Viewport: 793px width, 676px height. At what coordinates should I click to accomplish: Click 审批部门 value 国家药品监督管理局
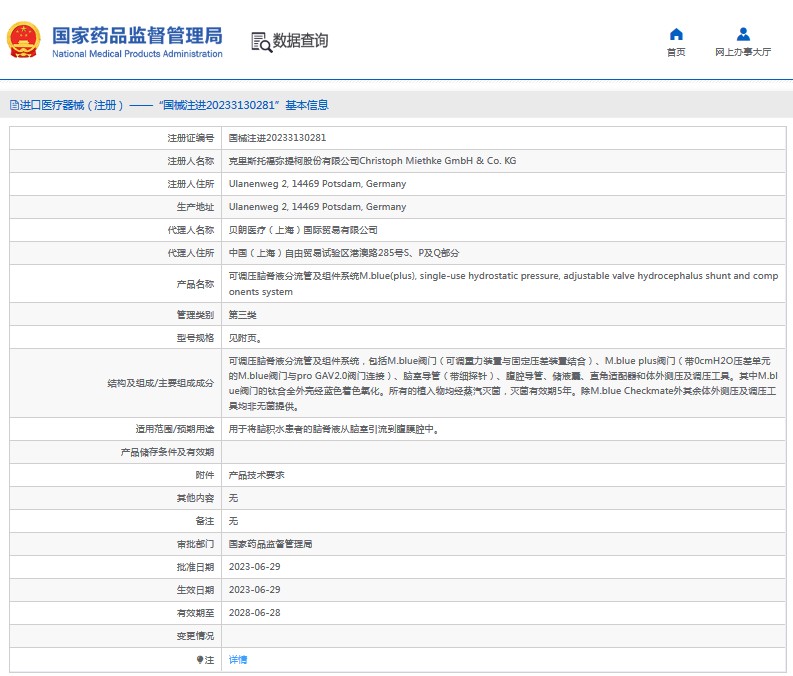coord(270,544)
